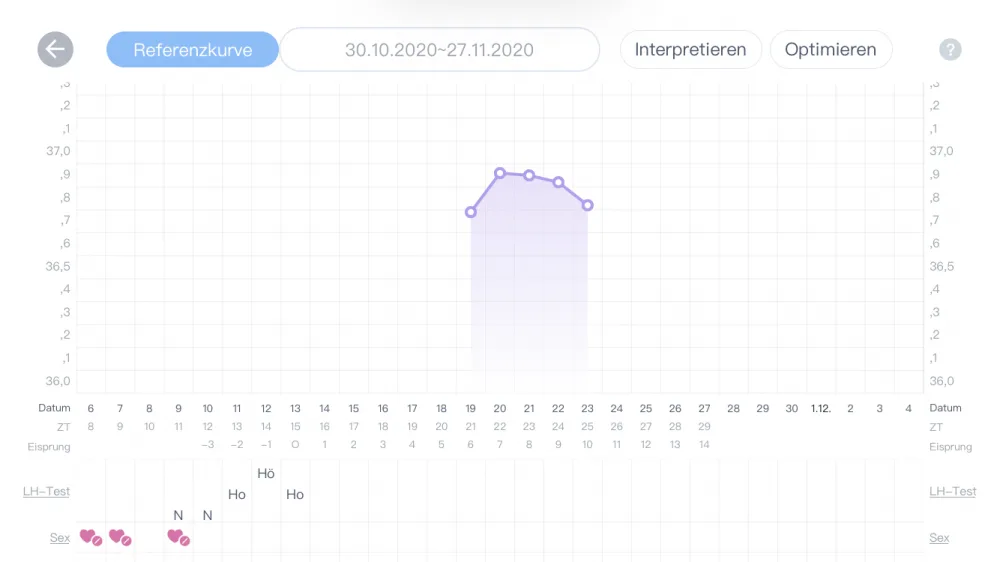Open the left LH-Test link

pos(47,491)
